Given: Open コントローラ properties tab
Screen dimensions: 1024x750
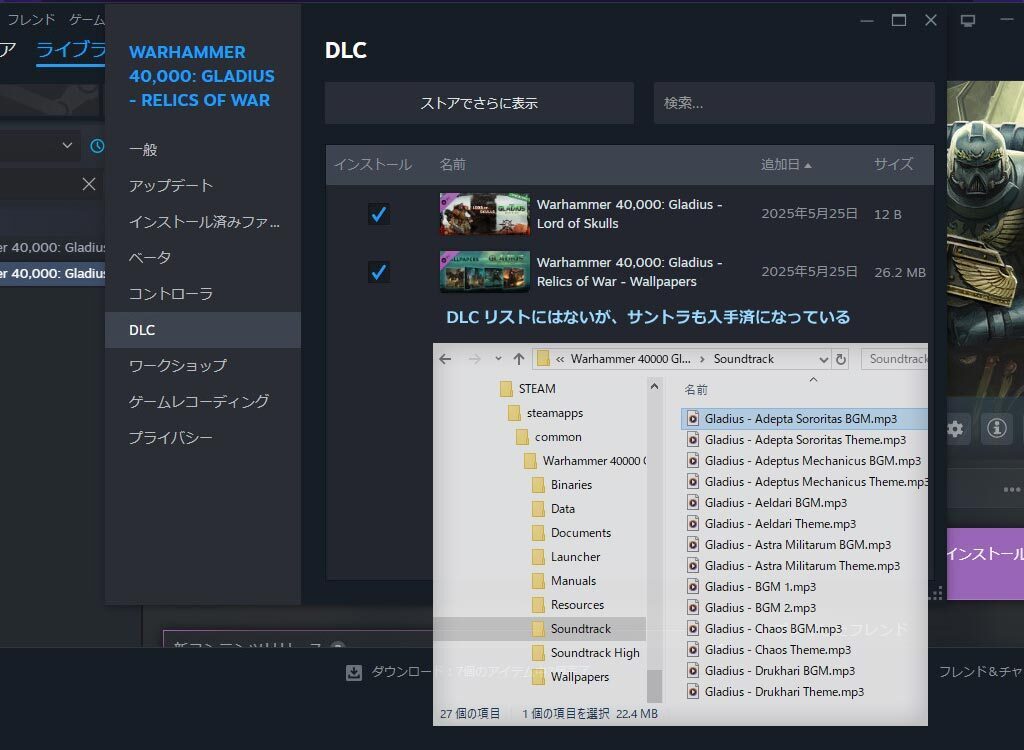Looking at the screenshot, I should coord(203,294).
